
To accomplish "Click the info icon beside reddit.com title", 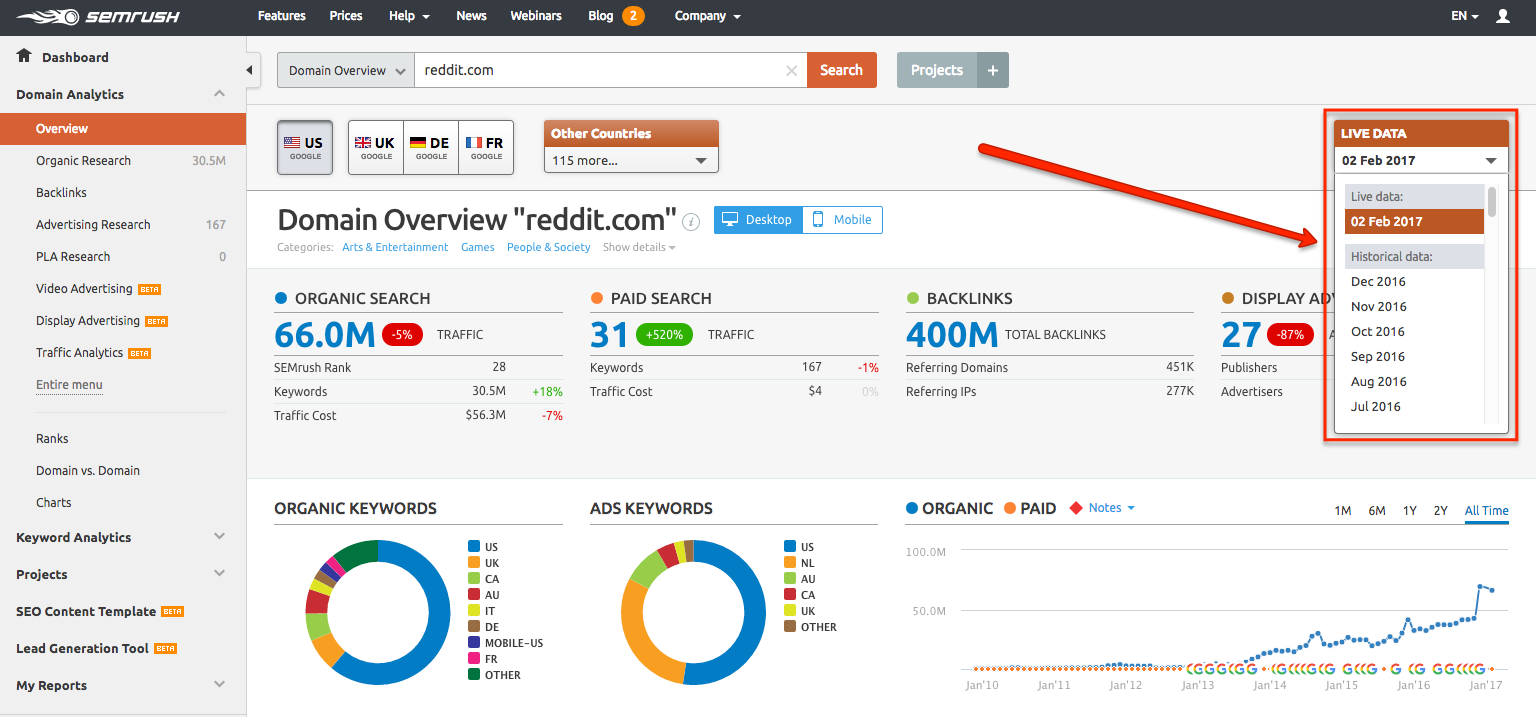I will (x=691, y=221).
